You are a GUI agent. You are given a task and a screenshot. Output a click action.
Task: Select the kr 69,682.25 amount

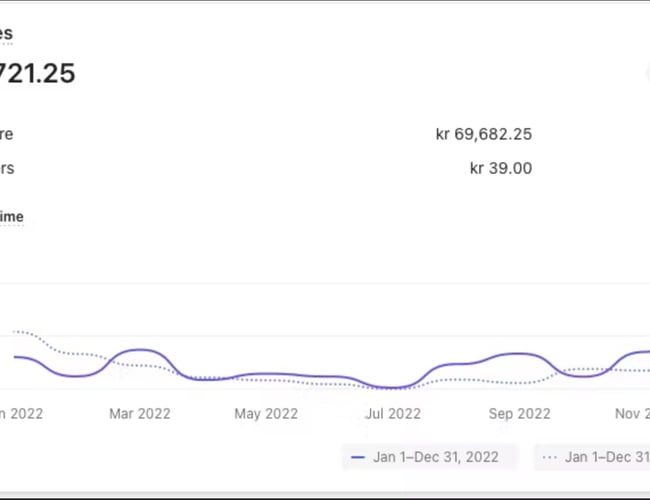coord(483,134)
